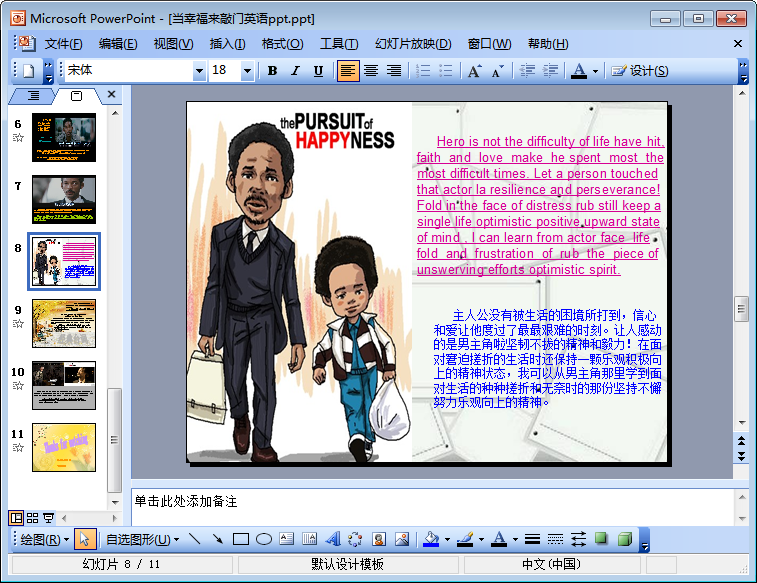Switch to normal view

coord(16,518)
